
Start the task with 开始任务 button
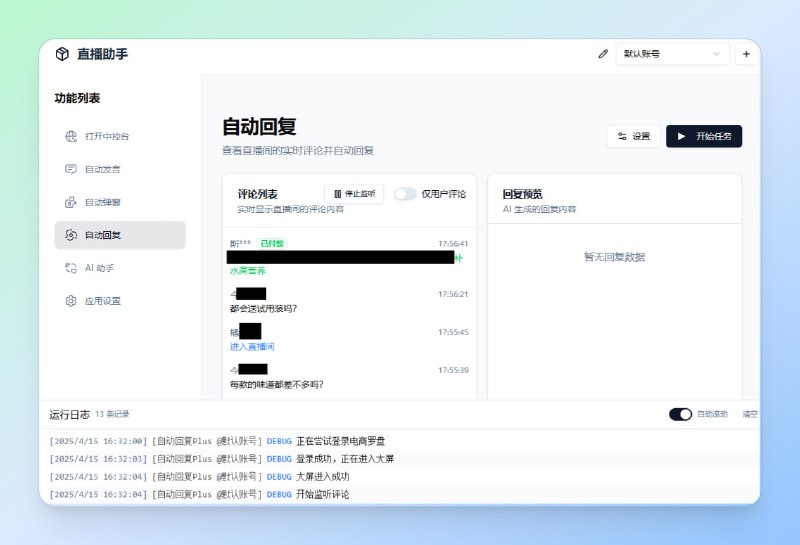click(x=704, y=136)
